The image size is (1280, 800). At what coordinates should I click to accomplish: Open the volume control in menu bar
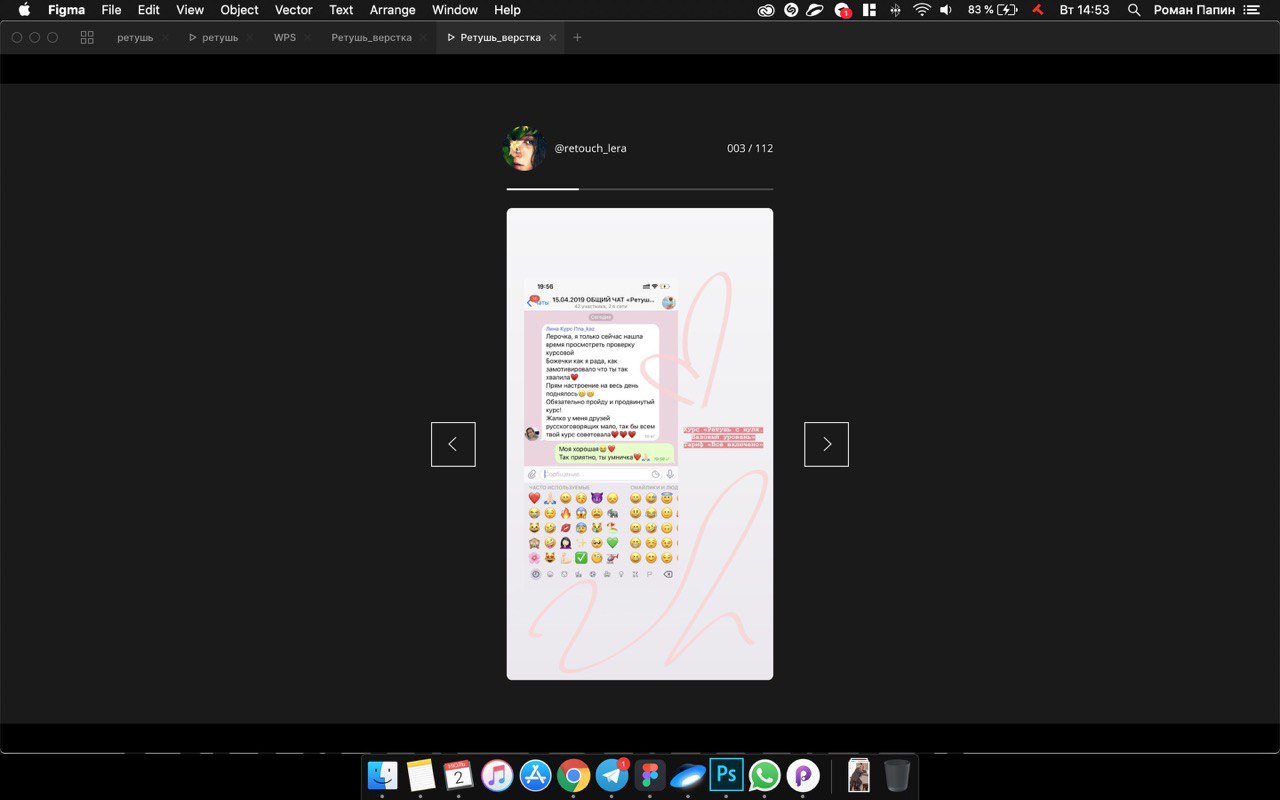[x=946, y=10]
